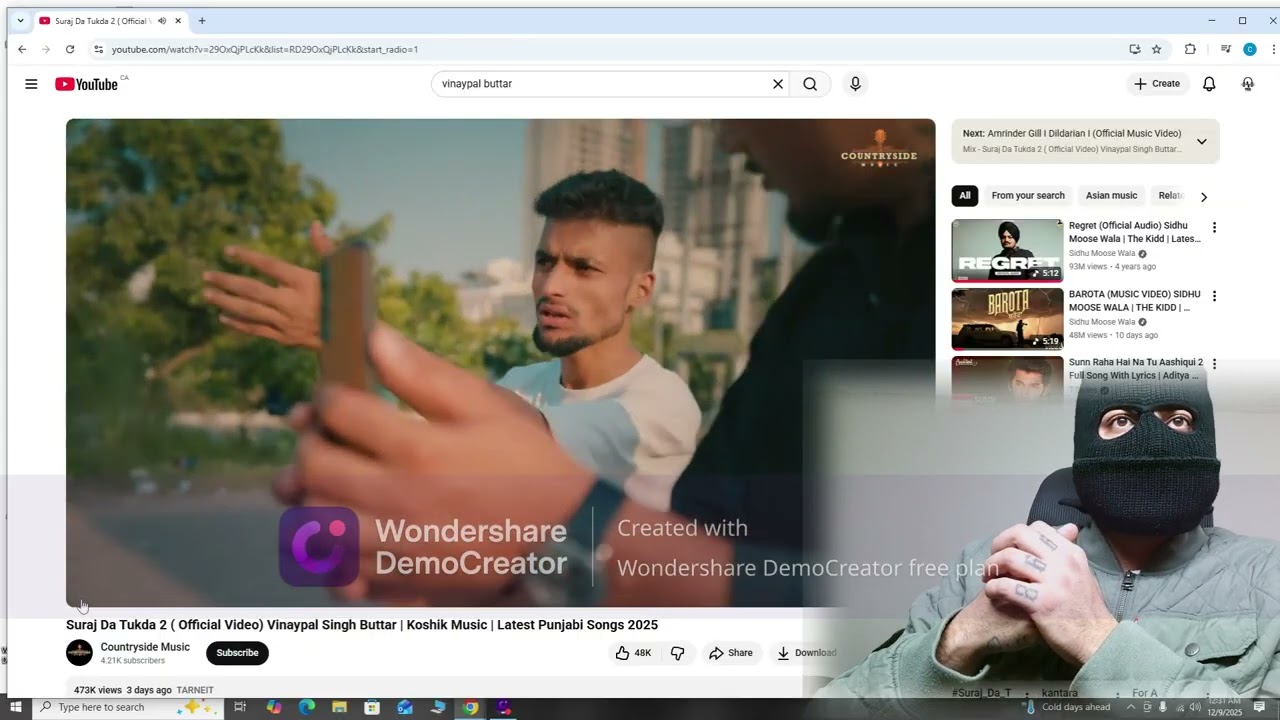Image resolution: width=1280 pixels, height=720 pixels.
Task: Open Microsoft Edge from the taskbar
Action: [x=307, y=707]
